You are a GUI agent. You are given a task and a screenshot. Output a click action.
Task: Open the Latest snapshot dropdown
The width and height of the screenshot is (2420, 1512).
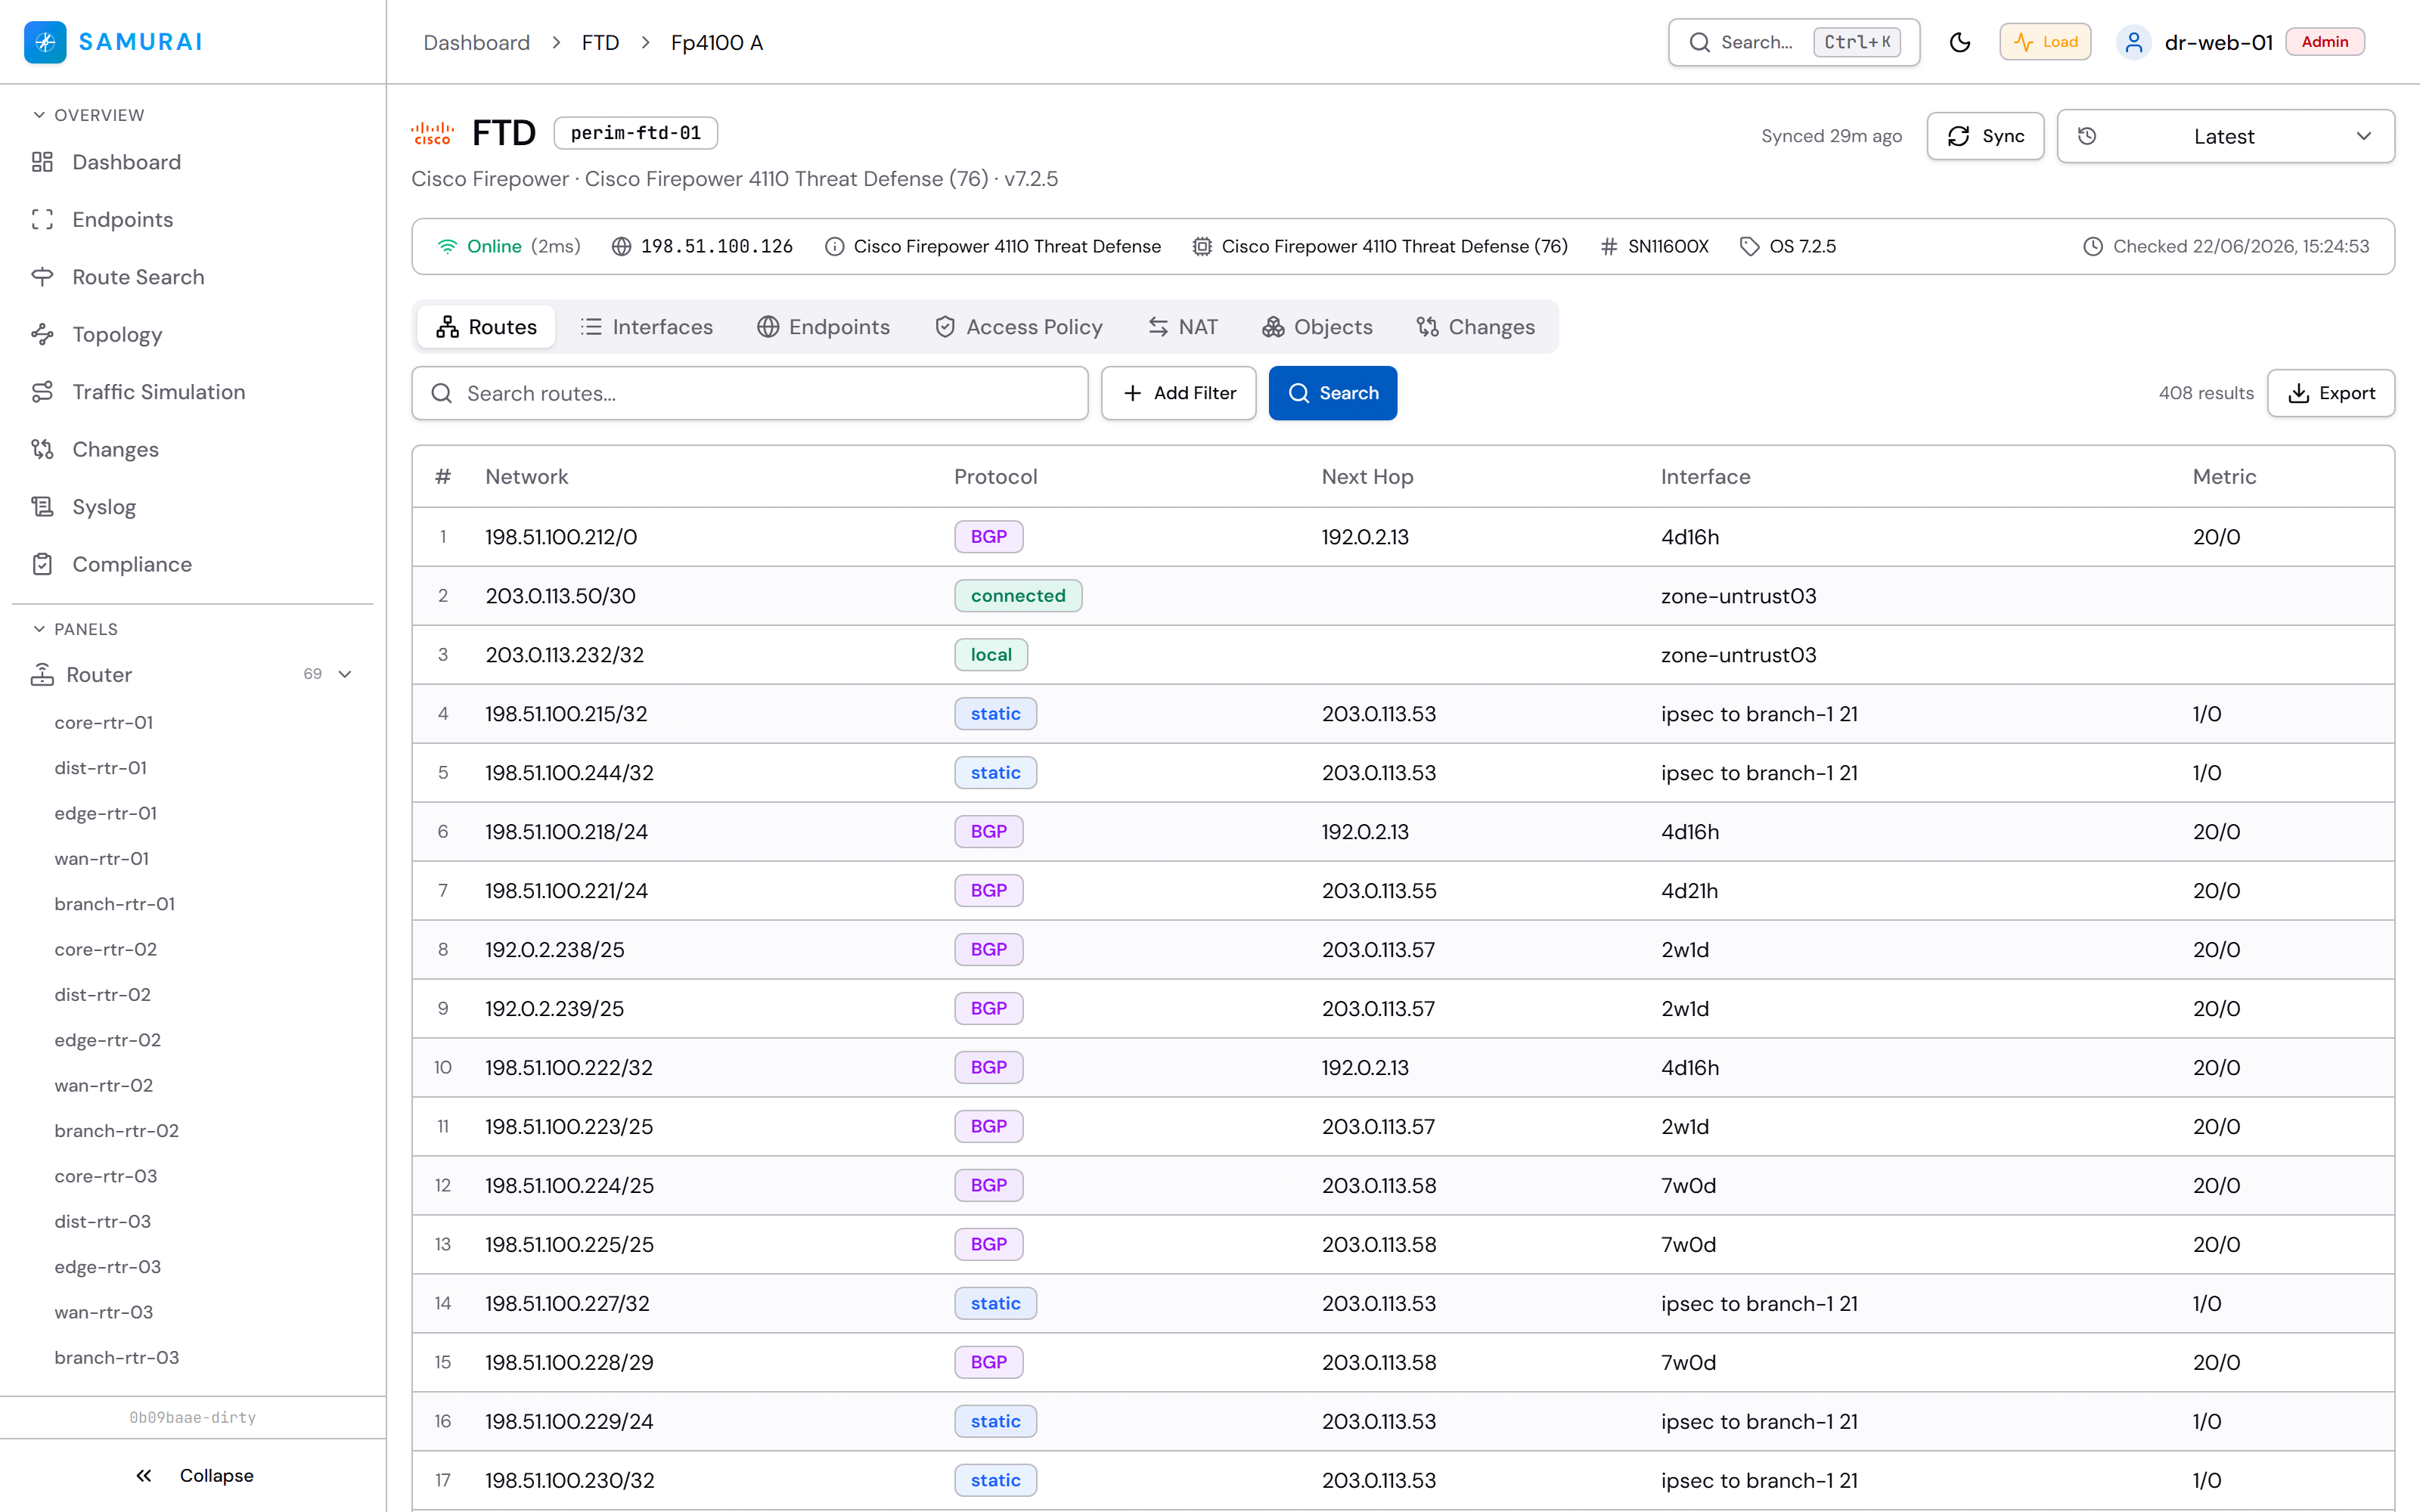pos(2225,136)
